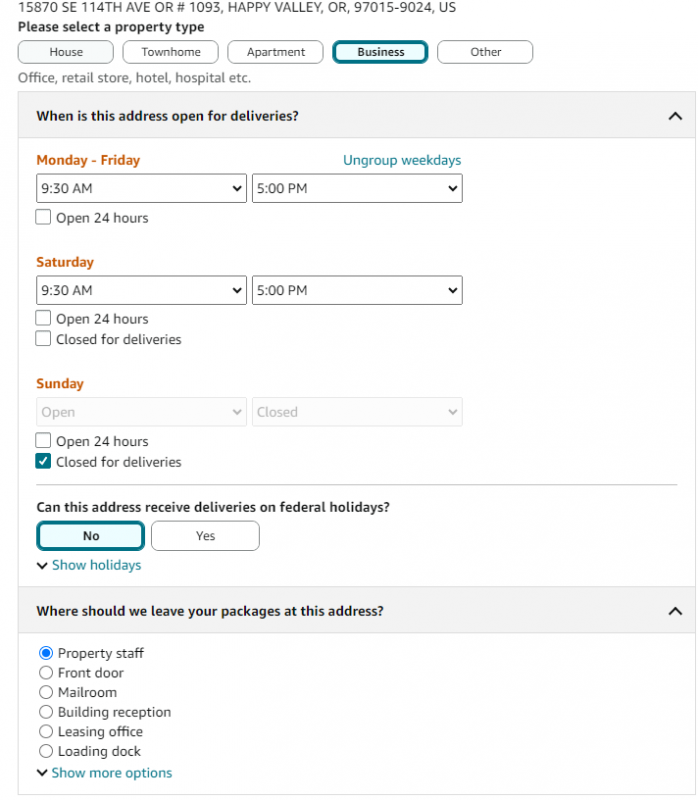Open Saturday closing time dropdown
Viewport: 698px width, 800px height.
pyautogui.click(x=357, y=290)
